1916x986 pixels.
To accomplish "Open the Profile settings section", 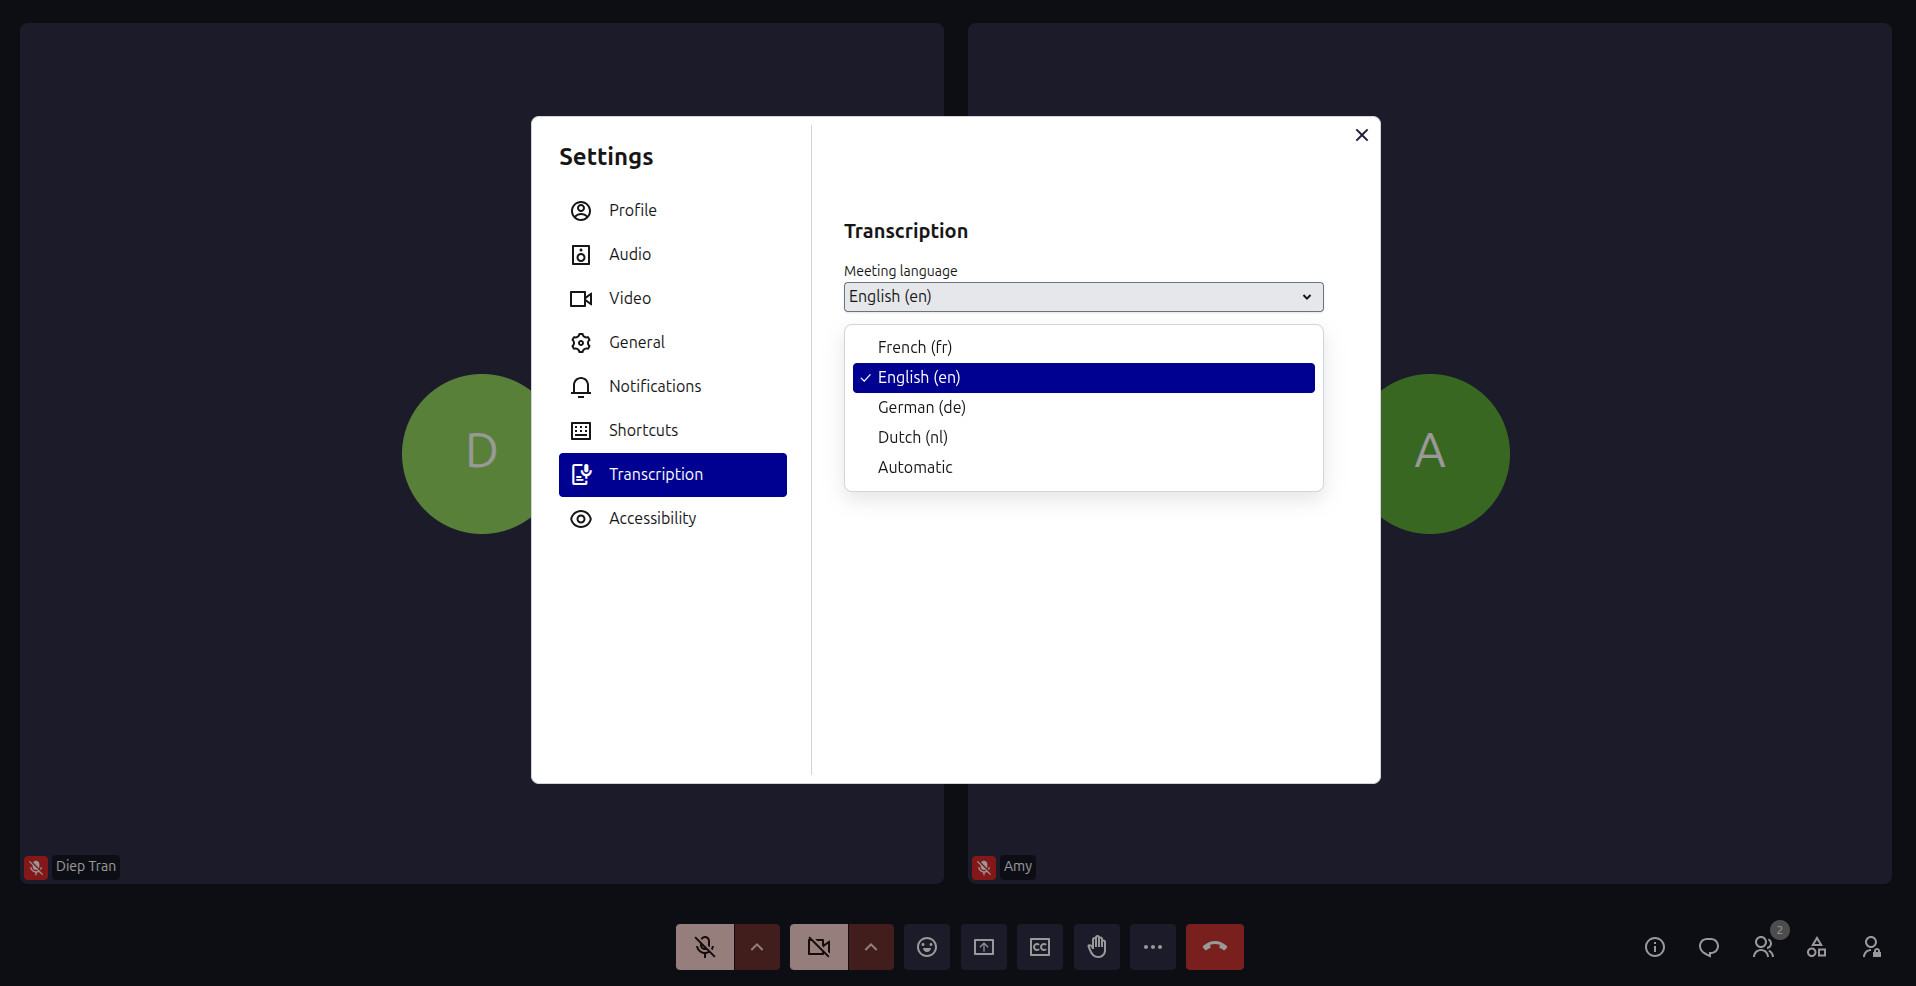I will tap(672, 210).
